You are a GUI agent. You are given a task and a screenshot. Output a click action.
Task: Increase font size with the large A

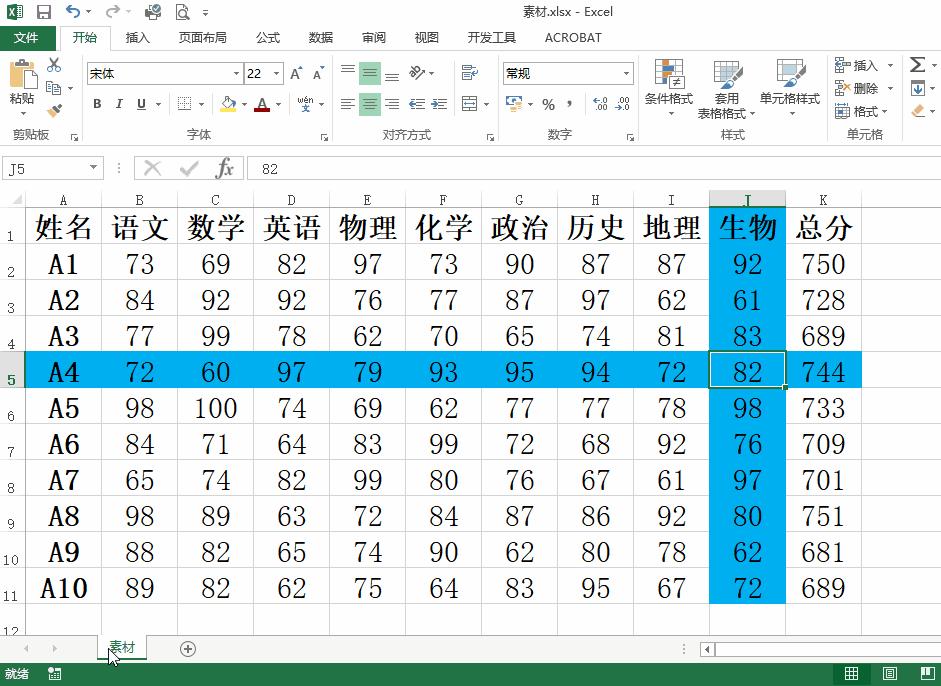(296, 73)
